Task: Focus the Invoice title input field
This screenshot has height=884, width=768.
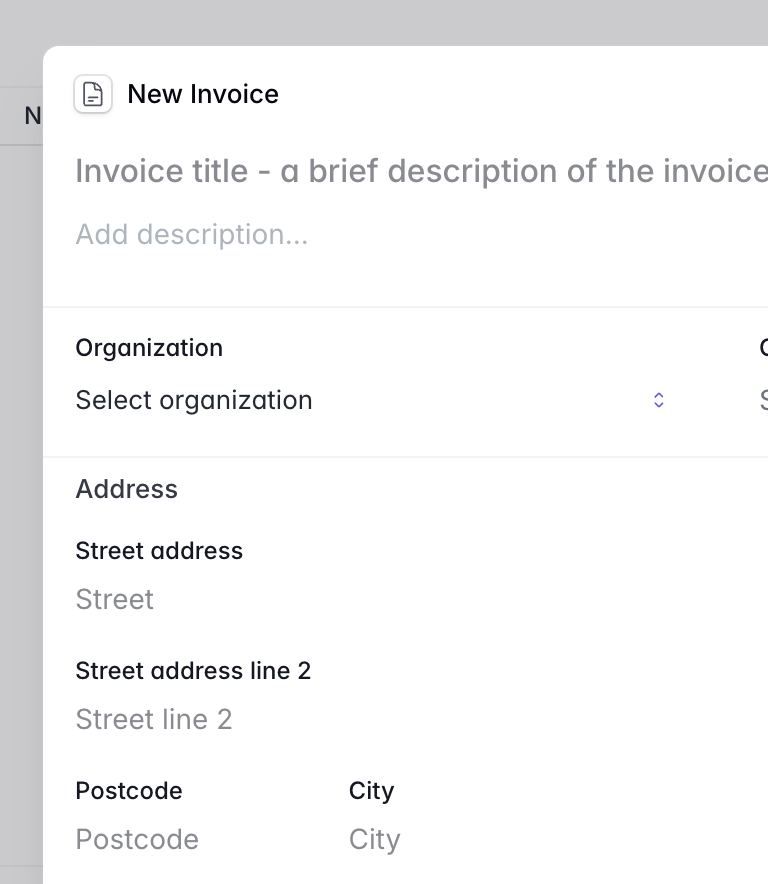Action: pyautogui.click(x=421, y=171)
